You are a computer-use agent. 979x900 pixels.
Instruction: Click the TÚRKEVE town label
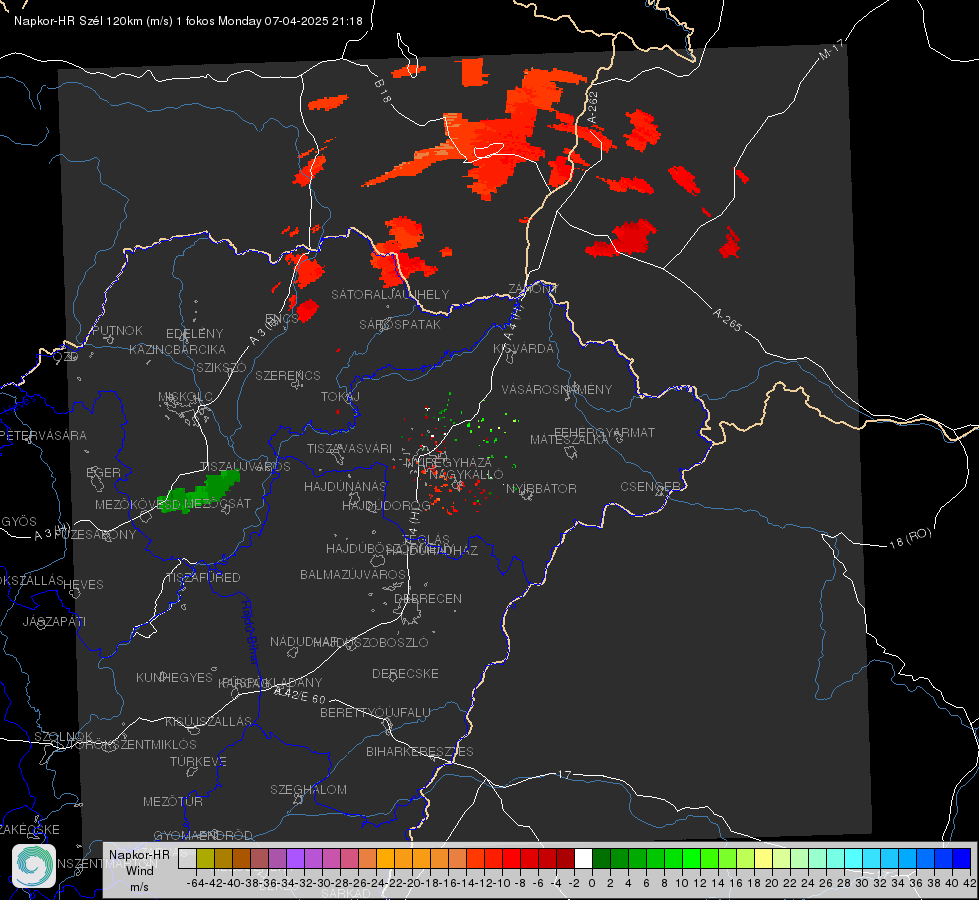click(199, 761)
